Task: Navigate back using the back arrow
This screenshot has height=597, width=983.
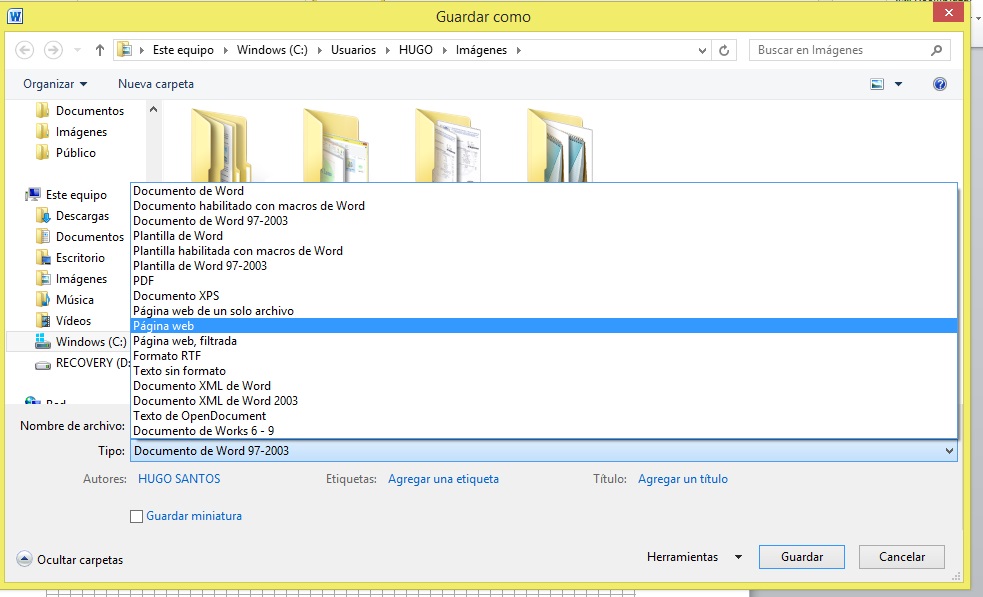Action: coord(24,49)
